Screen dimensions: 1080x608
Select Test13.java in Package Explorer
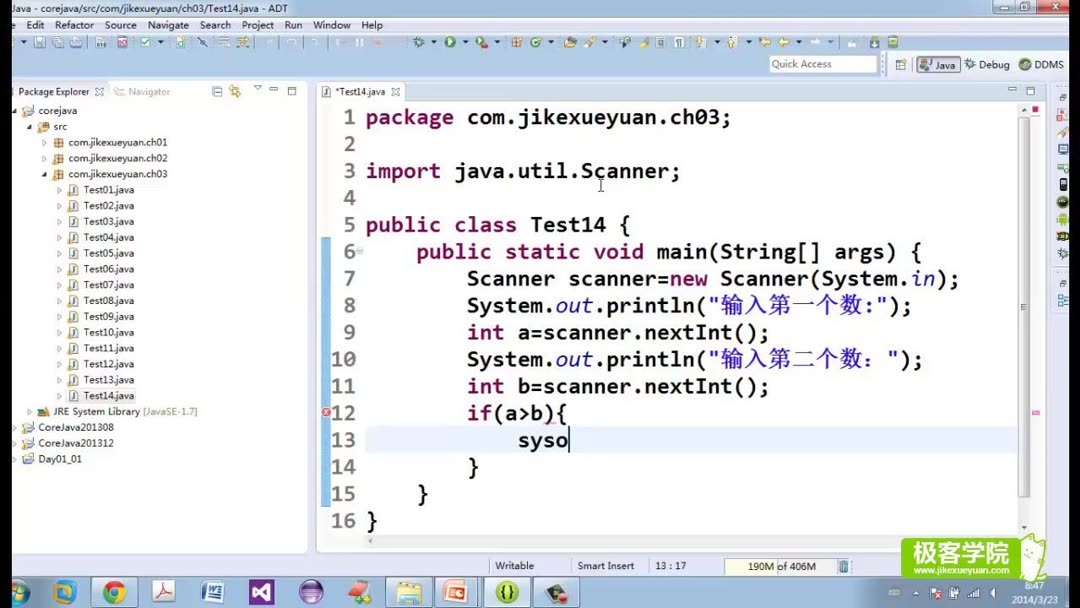108,379
